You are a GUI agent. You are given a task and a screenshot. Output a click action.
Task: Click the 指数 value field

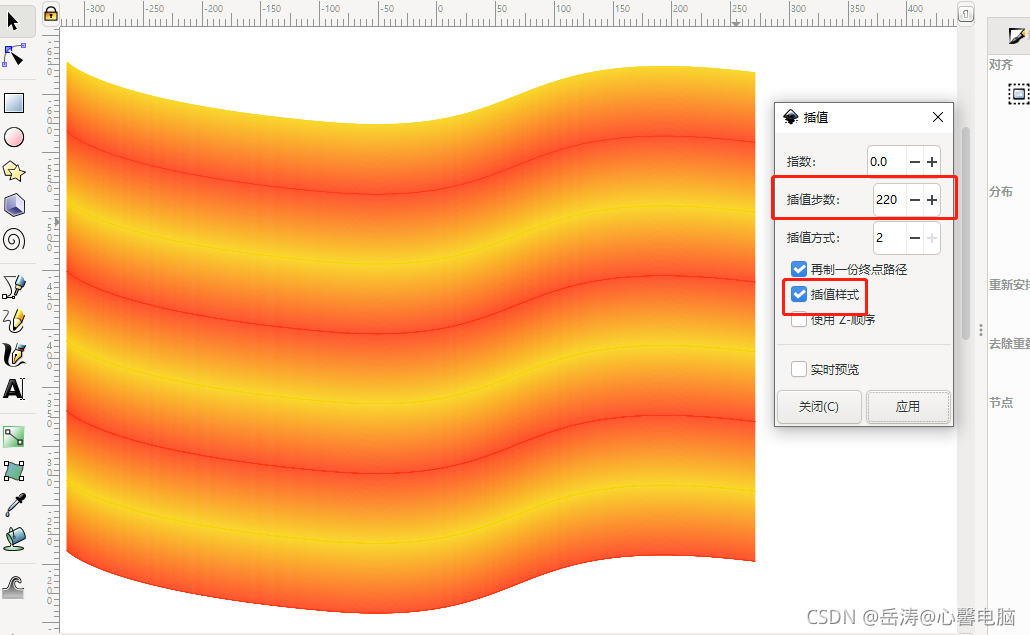point(886,162)
